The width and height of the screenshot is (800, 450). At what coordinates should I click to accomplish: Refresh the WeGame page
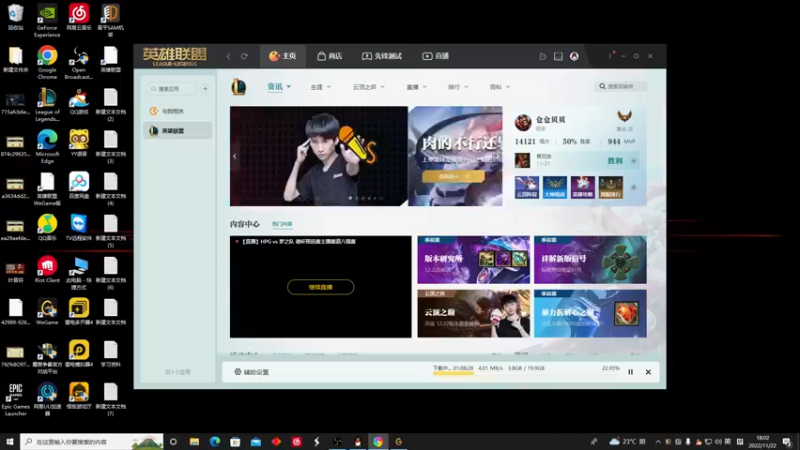[x=244, y=56]
